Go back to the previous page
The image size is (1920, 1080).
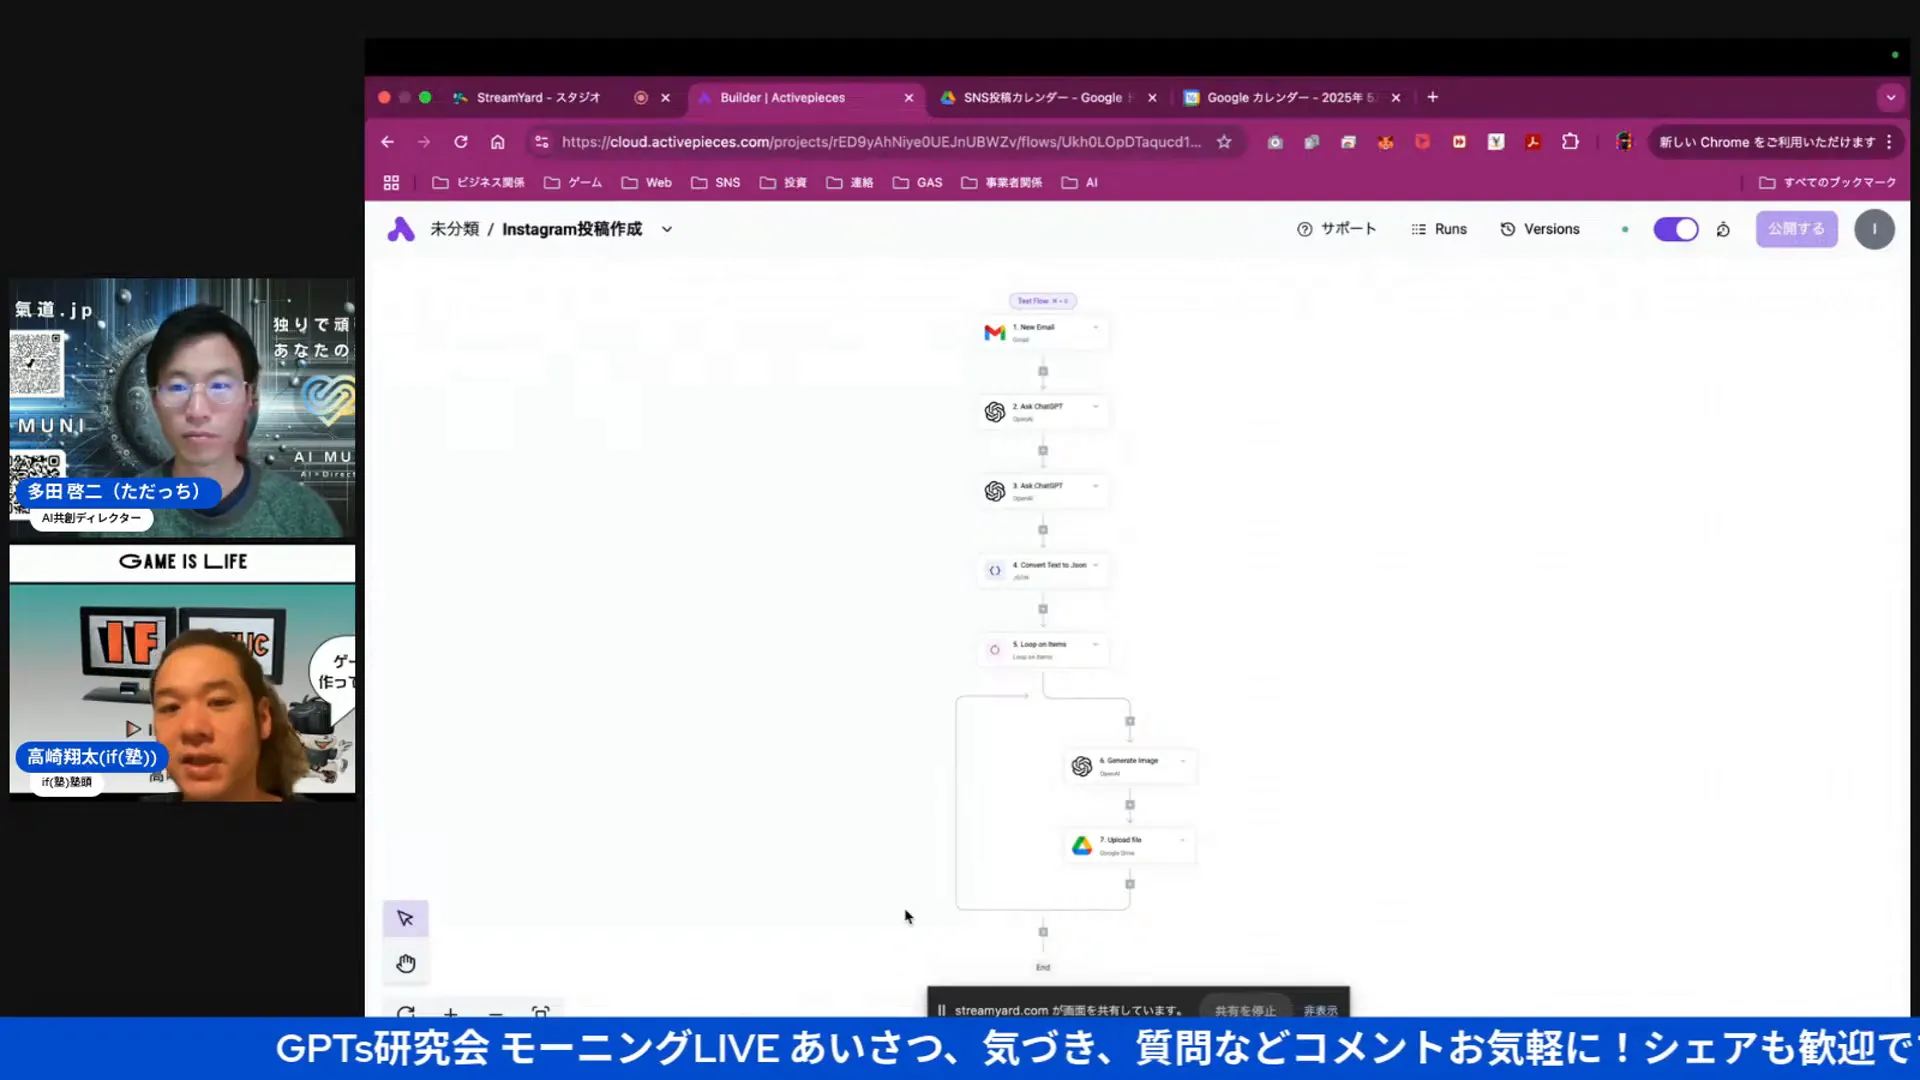(387, 142)
